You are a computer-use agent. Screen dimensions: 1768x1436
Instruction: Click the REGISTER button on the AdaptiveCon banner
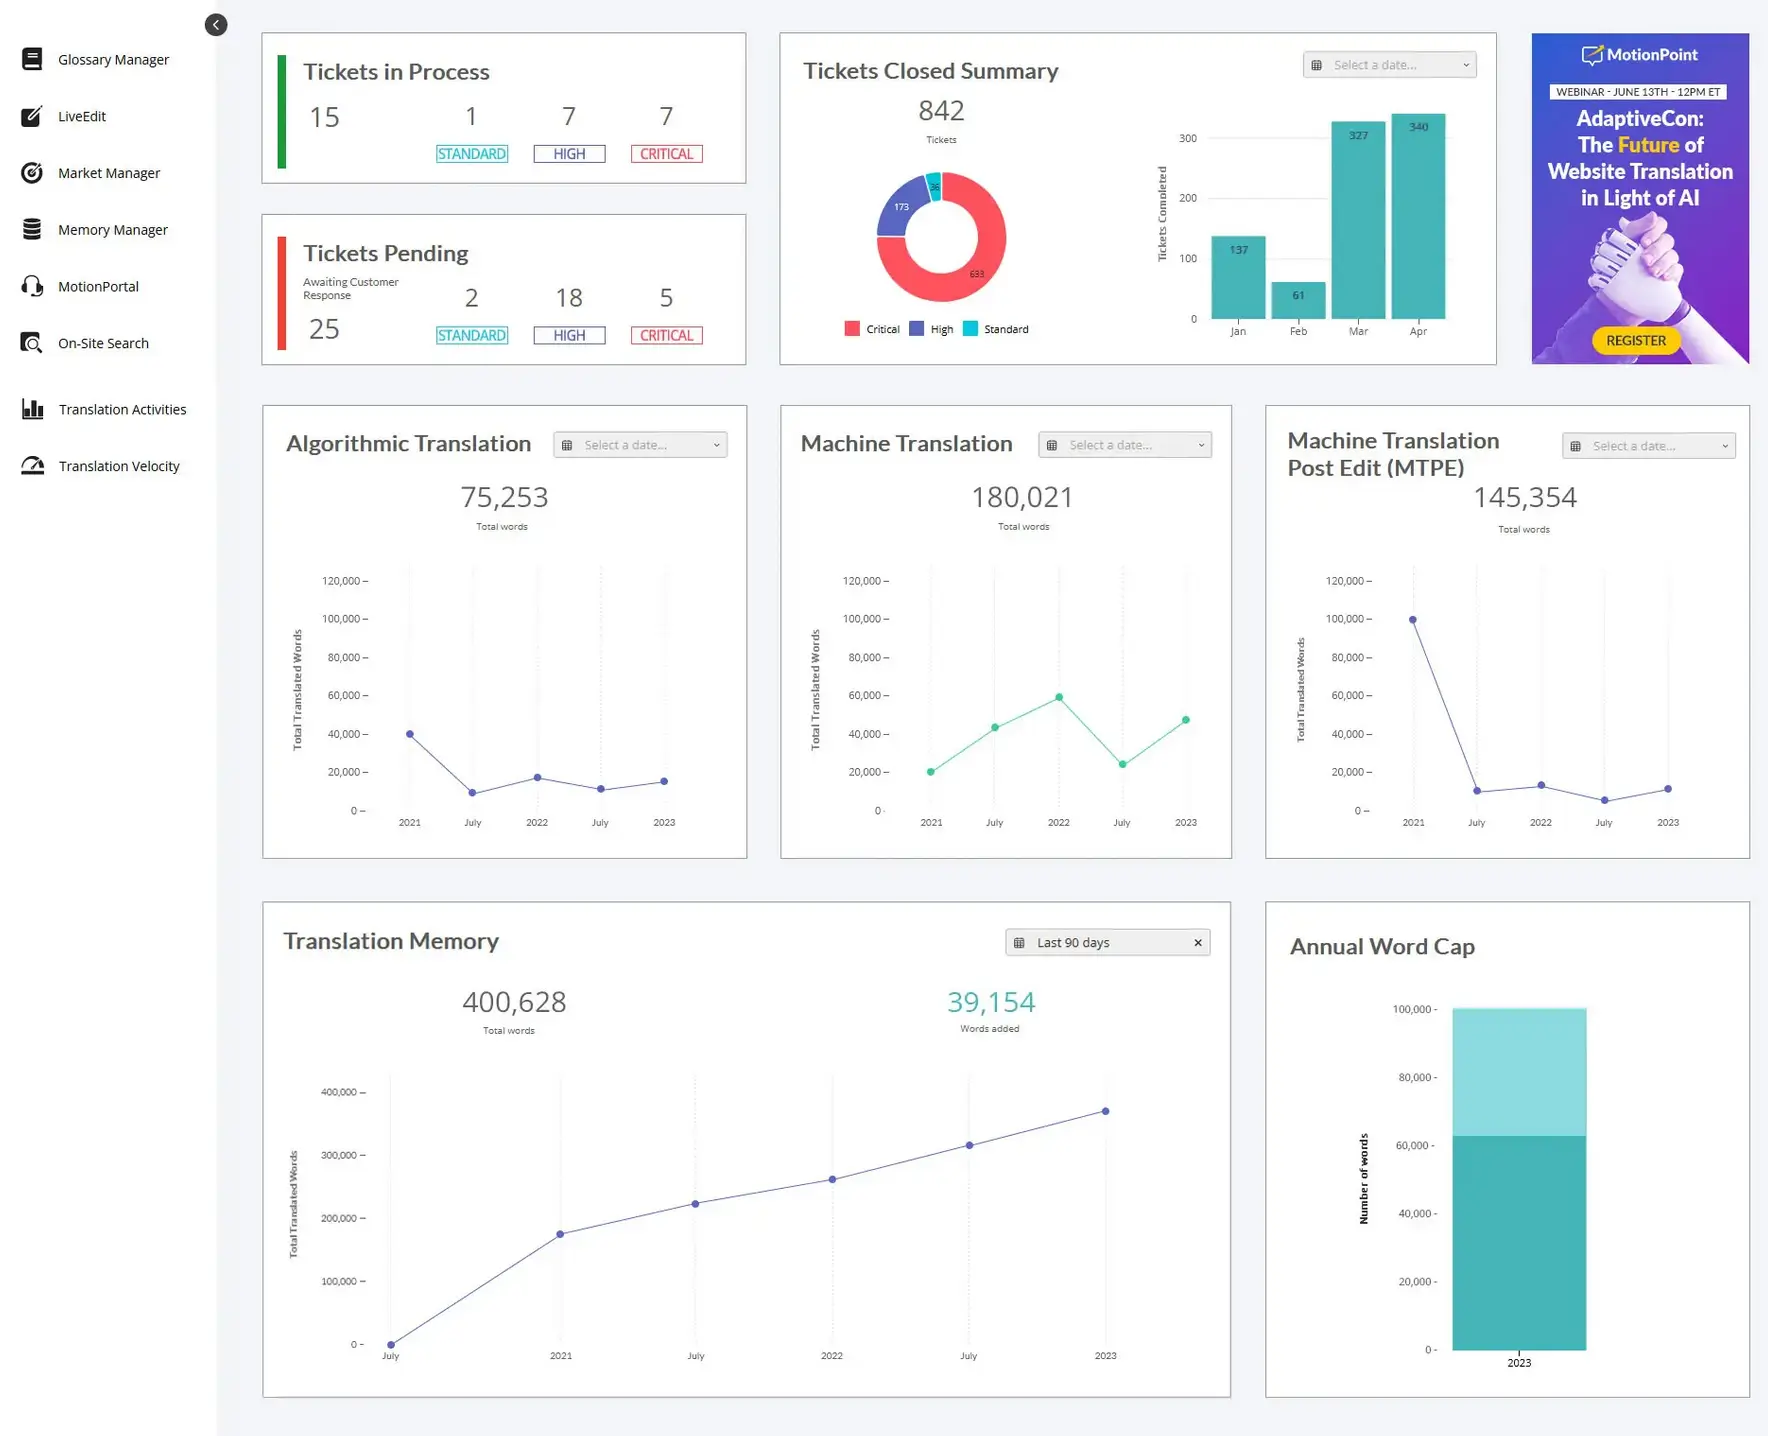(x=1635, y=340)
